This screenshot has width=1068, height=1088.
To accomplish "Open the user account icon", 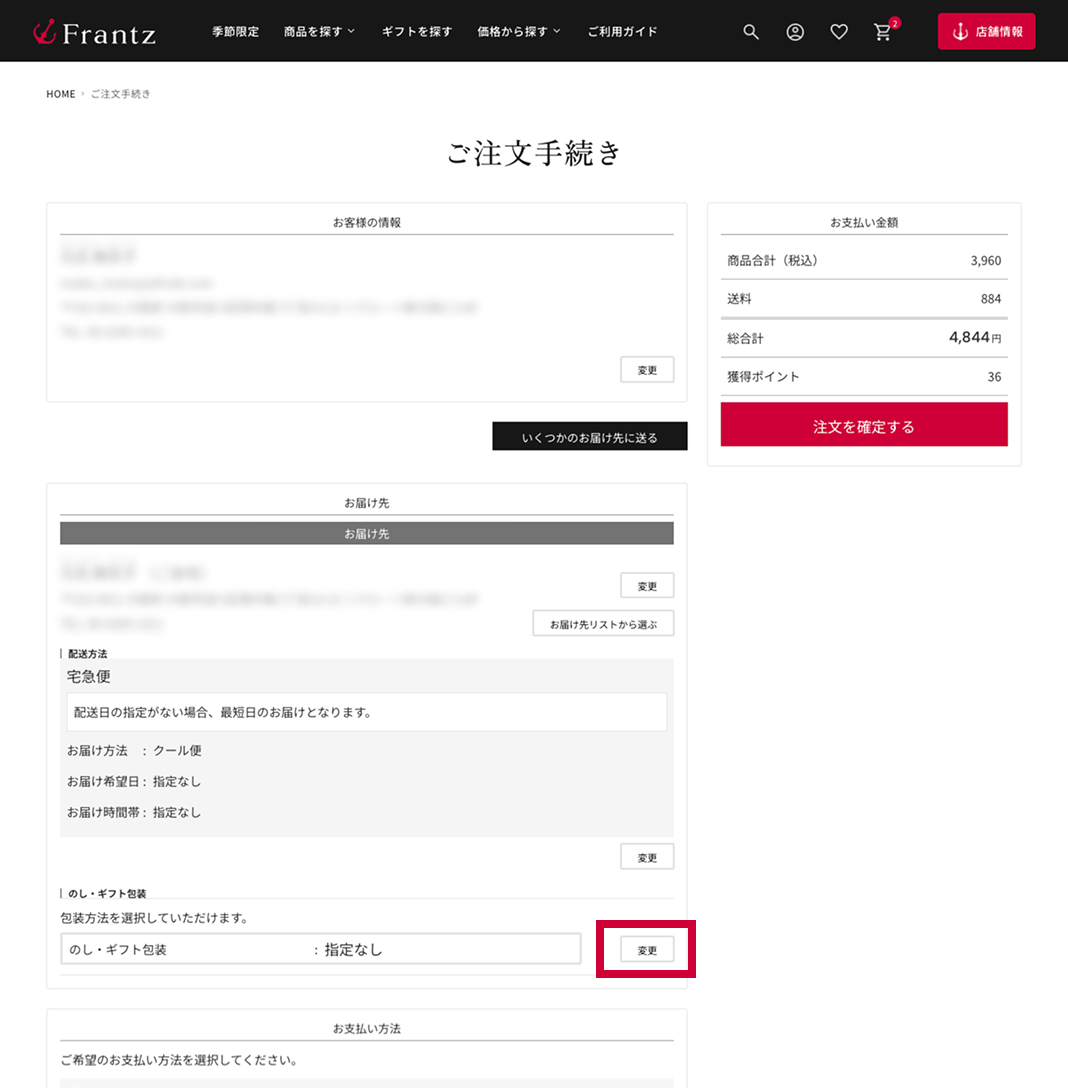I will click(795, 32).
